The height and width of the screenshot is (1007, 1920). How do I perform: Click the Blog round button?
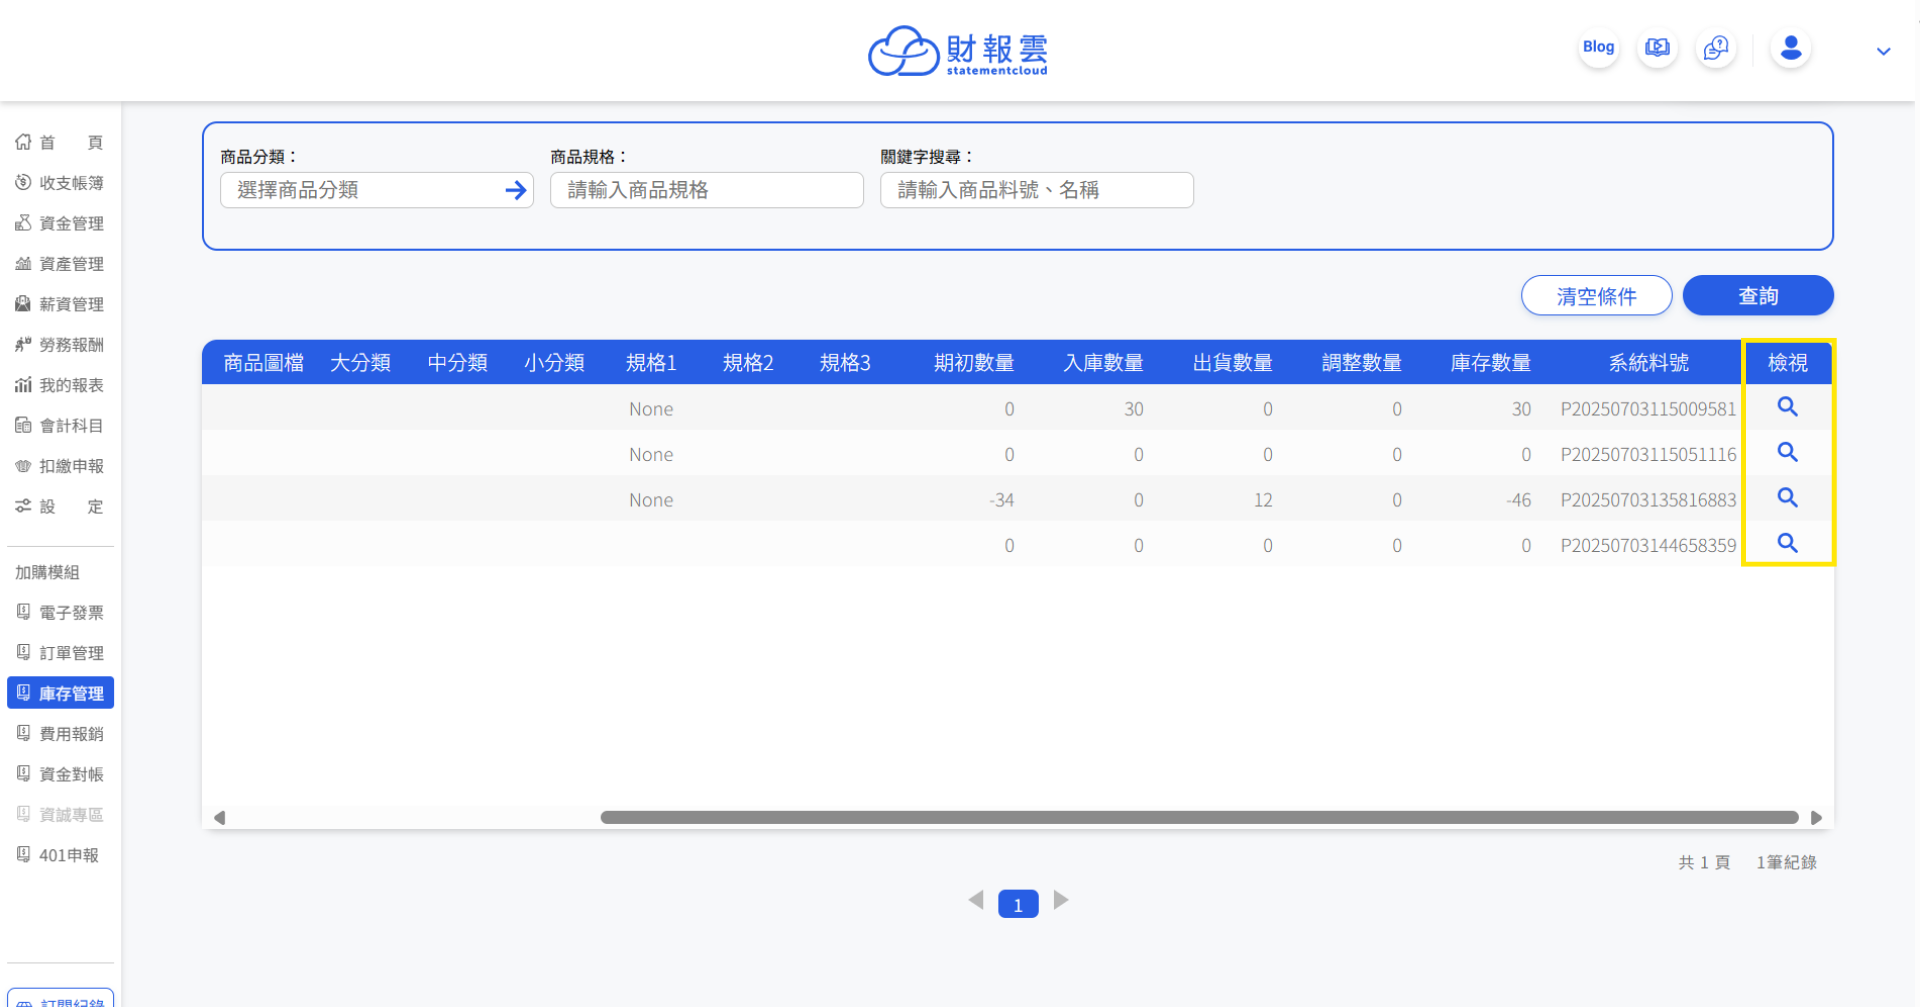coord(1598,48)
